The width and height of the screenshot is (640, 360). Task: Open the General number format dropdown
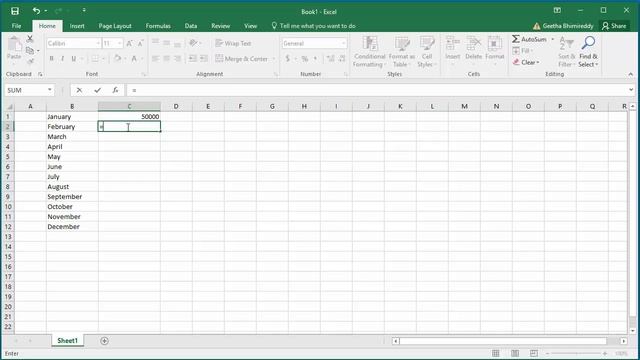click(343, 43)
